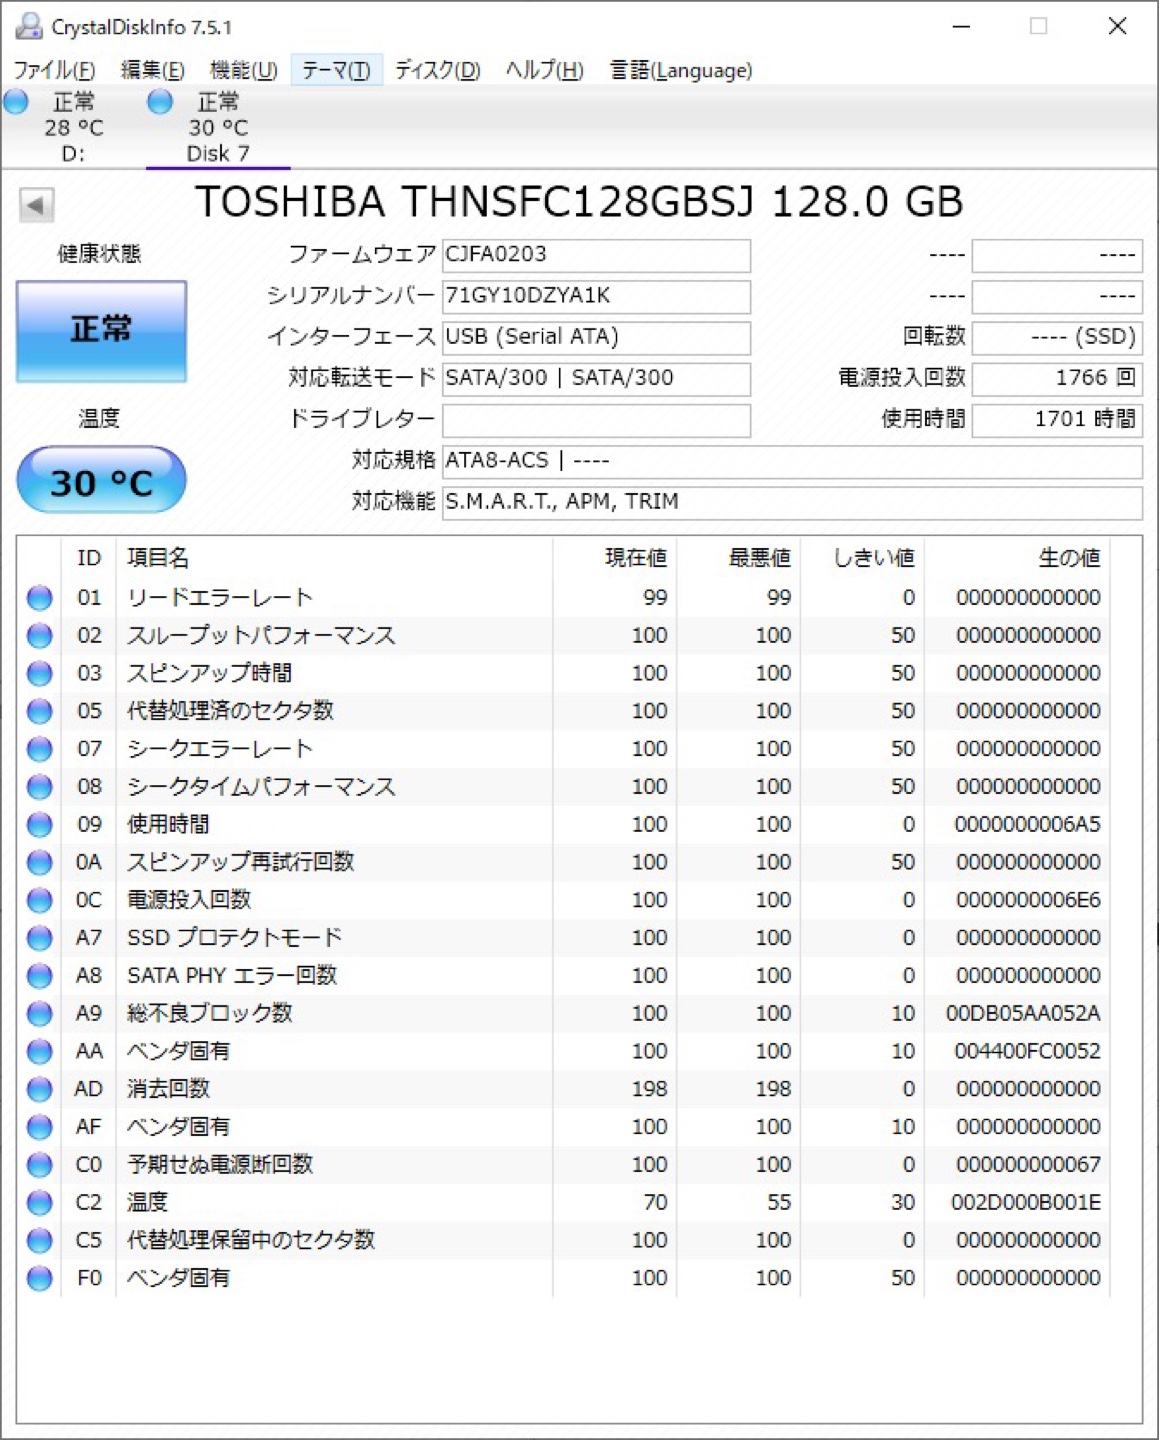Click the status icon for SATA PHY エラー回数
Viewport: 1159px width, 1440px height.
coord(40,976)
